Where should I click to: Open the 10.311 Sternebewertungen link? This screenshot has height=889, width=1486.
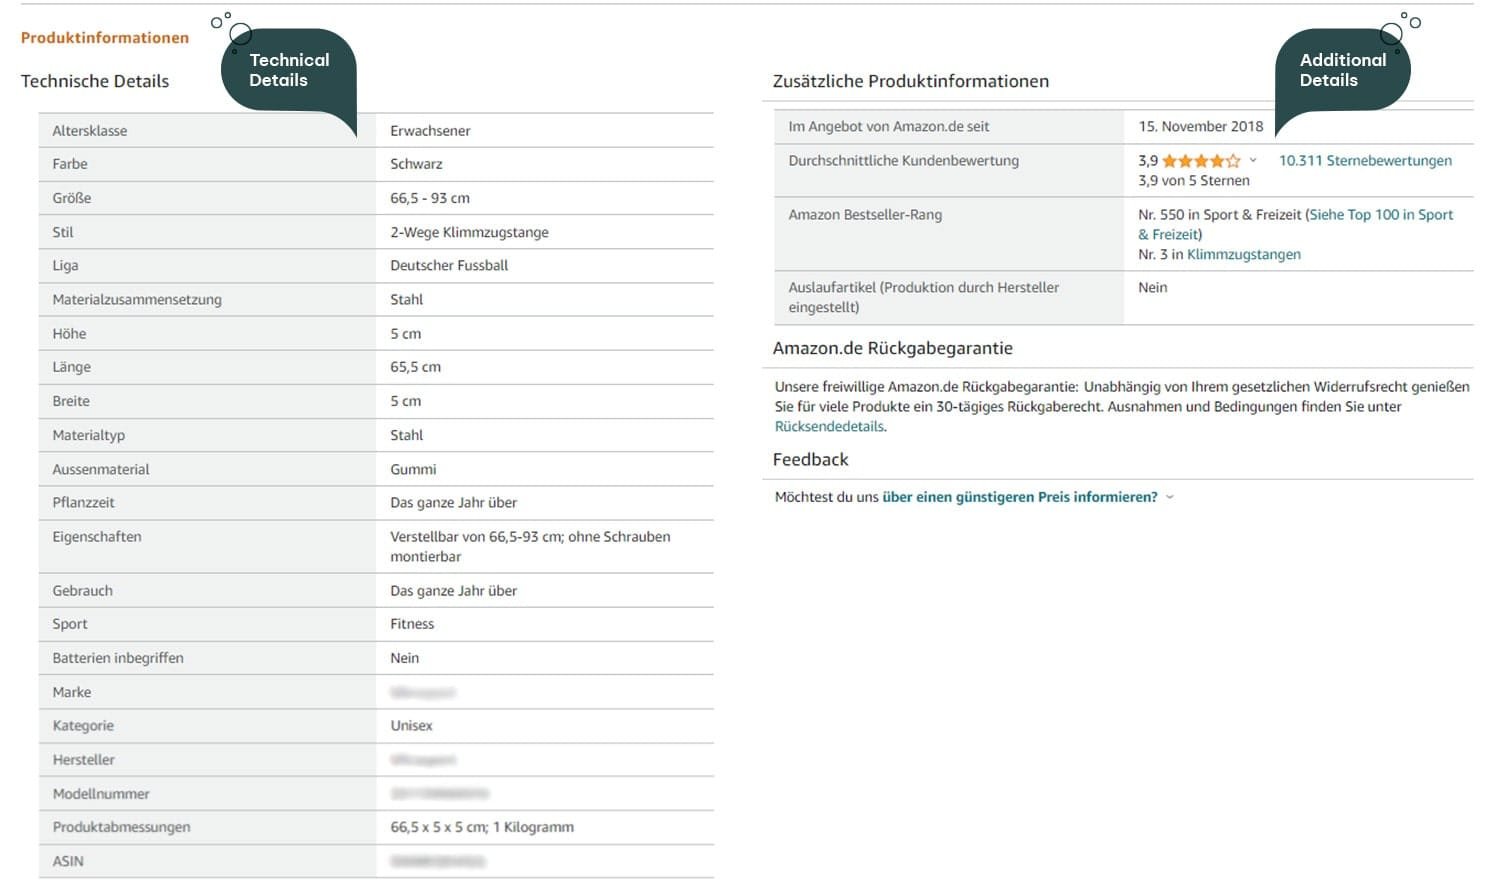(x=1365, y=161)
